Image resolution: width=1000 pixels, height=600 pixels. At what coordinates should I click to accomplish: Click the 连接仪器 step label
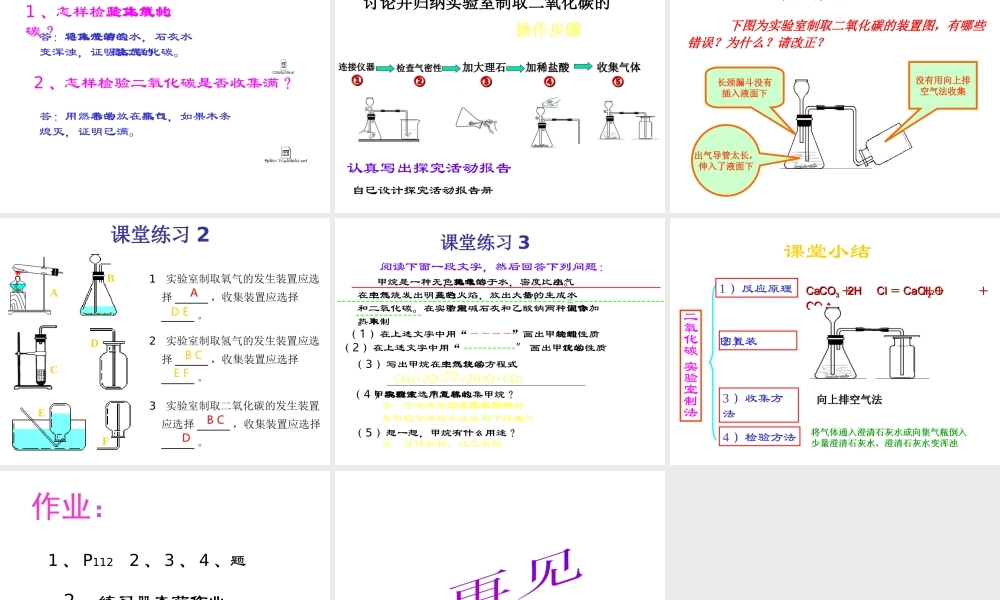357,67
